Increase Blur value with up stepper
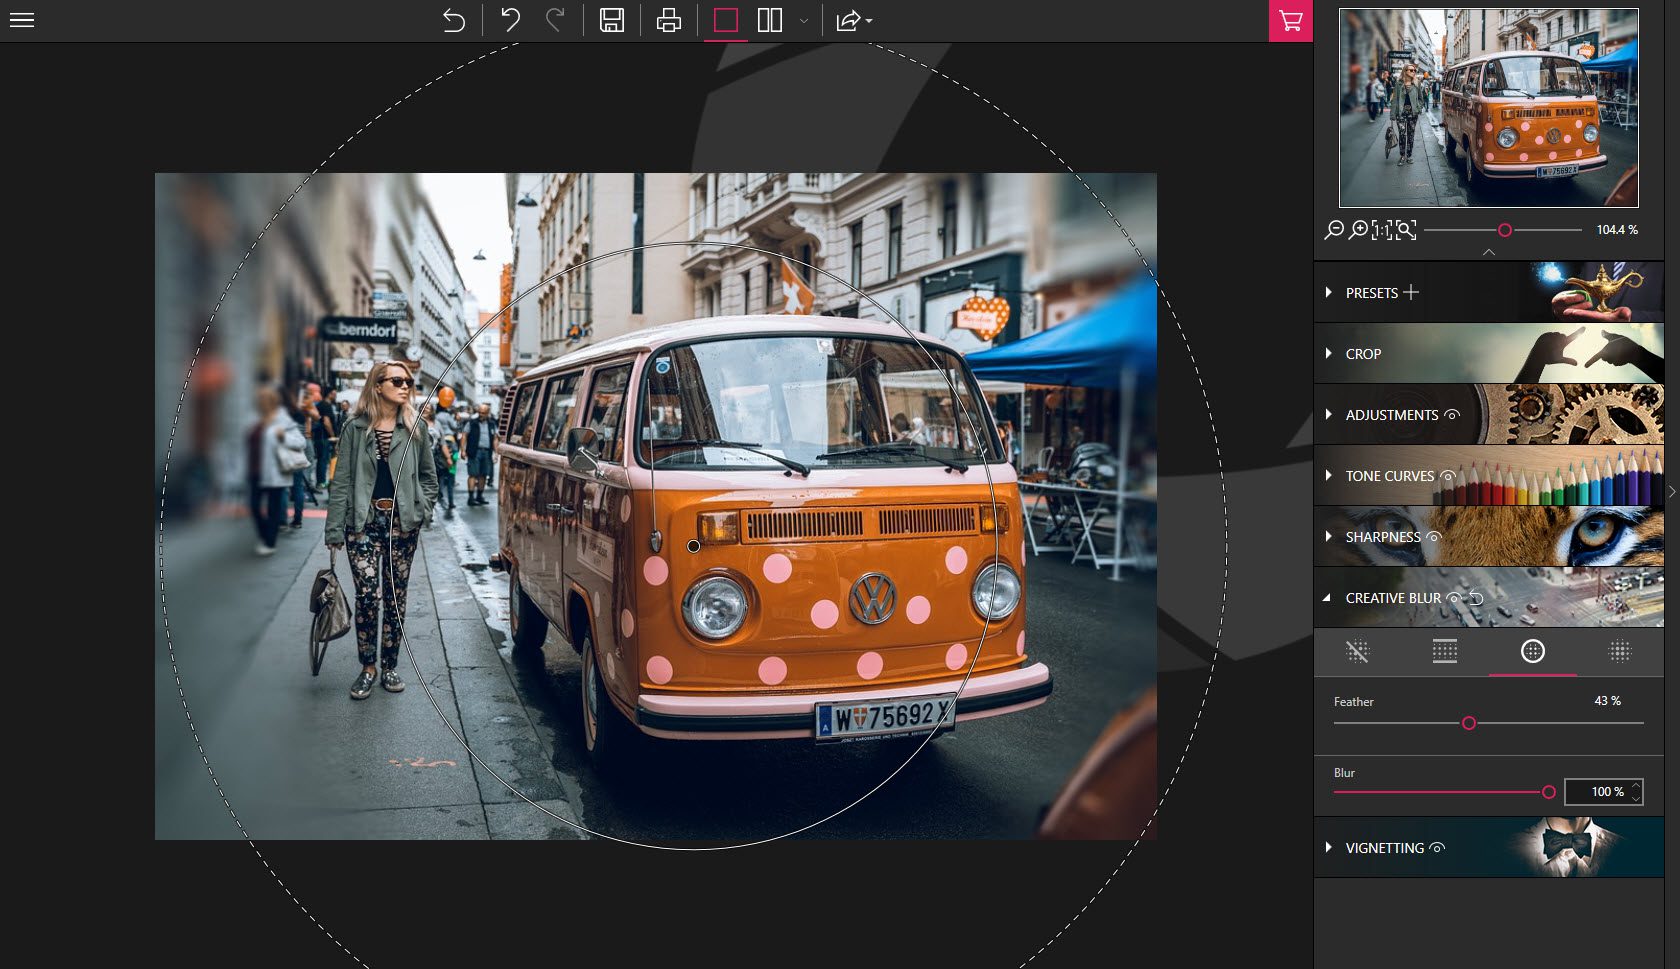1680x969 pixels. point(1636,785)
